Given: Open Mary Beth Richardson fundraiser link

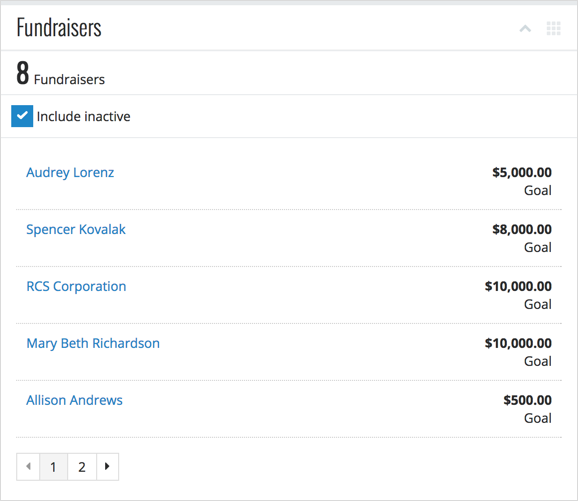Looking at the screenshot, I should point(93,343).
